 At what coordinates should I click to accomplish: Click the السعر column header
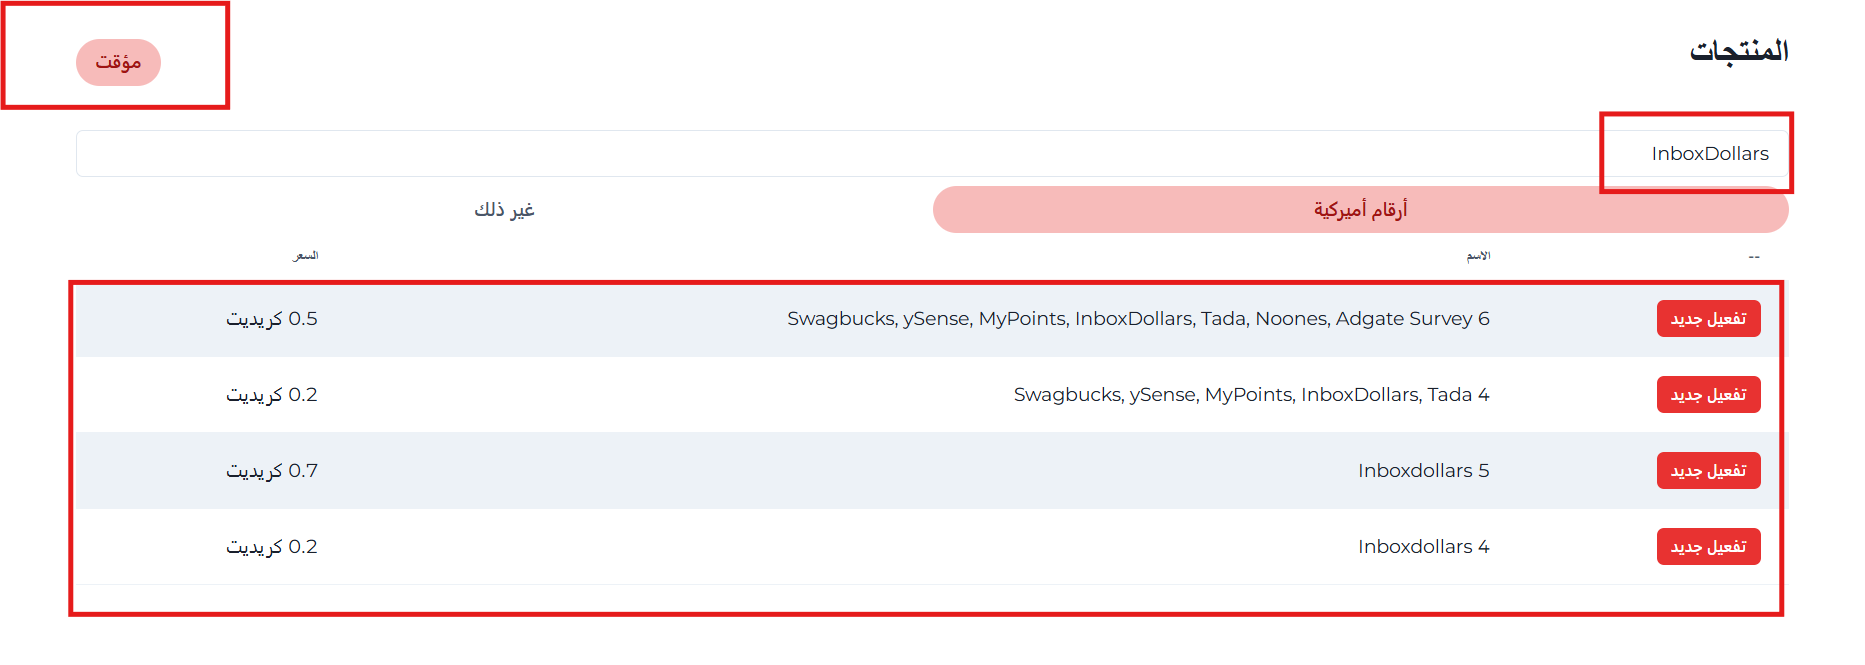pyautogui.click(x=305, y=256)
